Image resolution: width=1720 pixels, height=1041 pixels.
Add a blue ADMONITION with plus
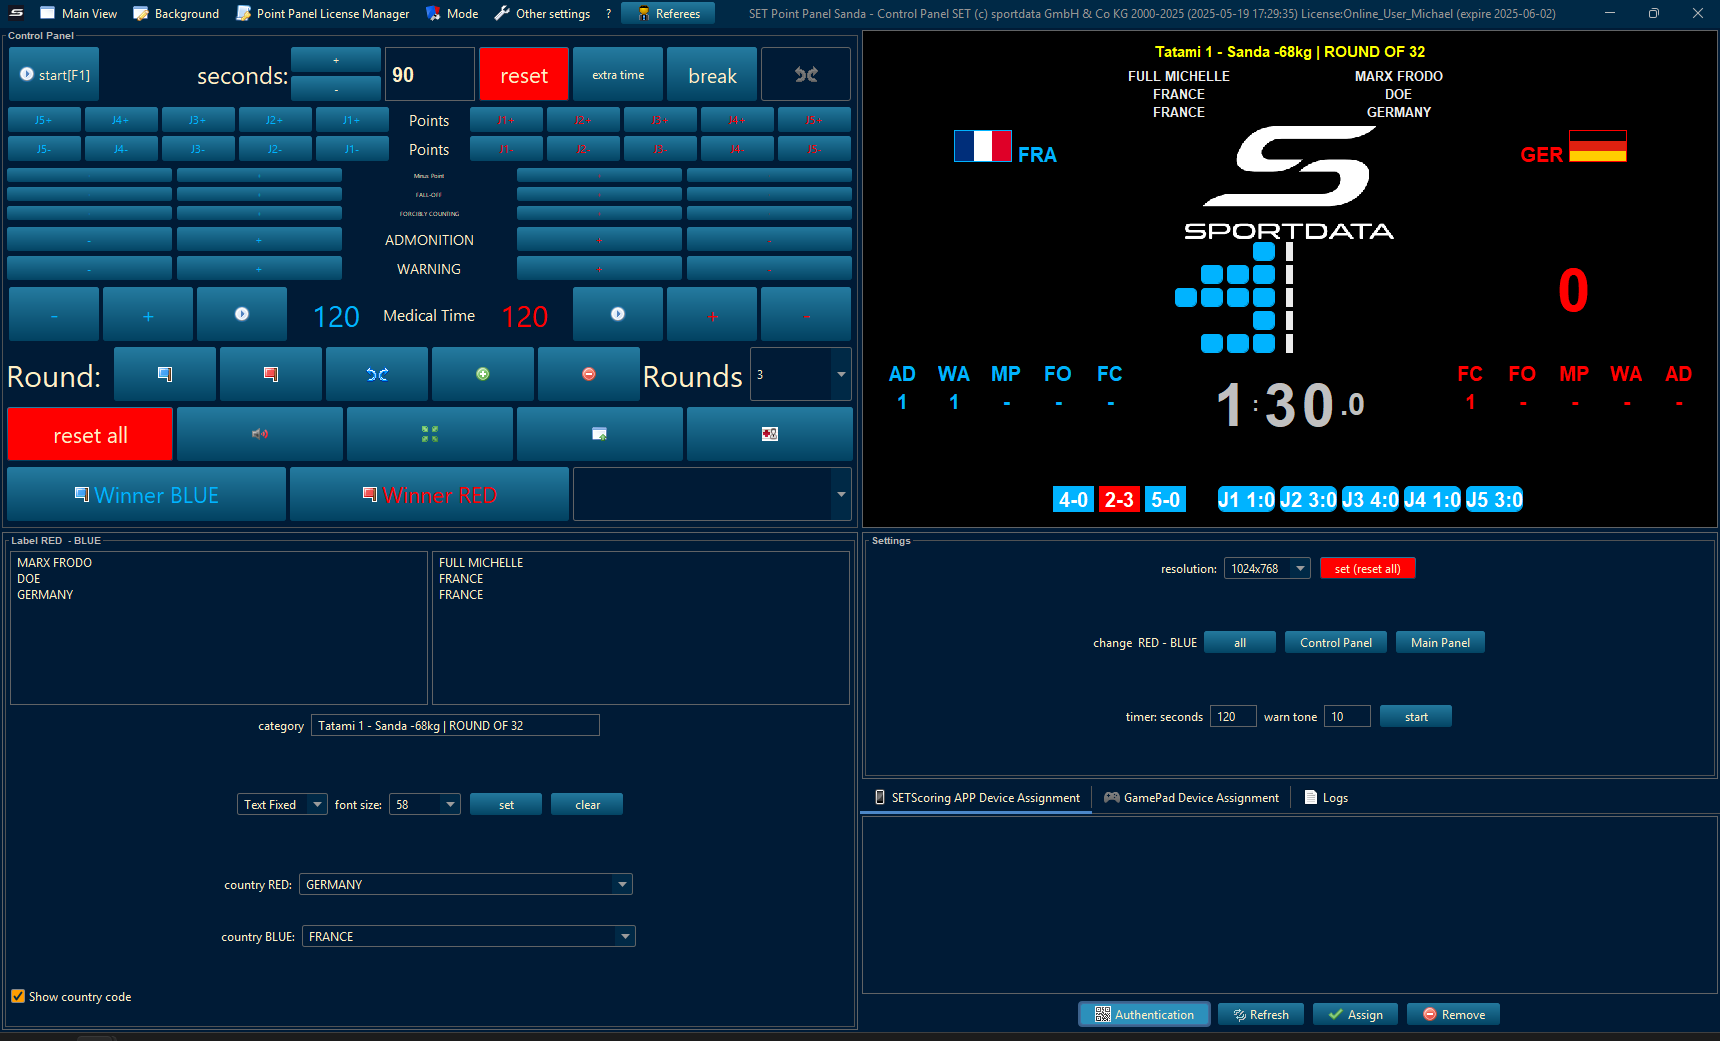259,240
